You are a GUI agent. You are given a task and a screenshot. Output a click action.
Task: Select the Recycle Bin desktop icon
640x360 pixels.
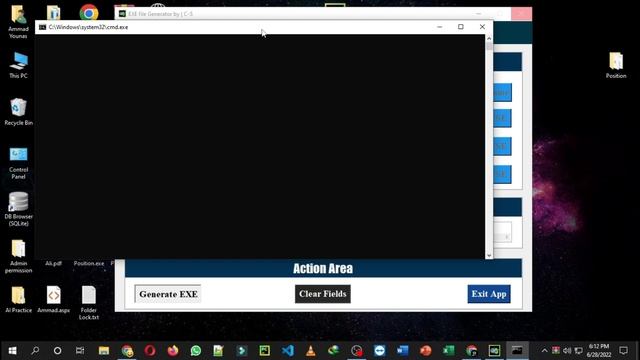(18, 112)
